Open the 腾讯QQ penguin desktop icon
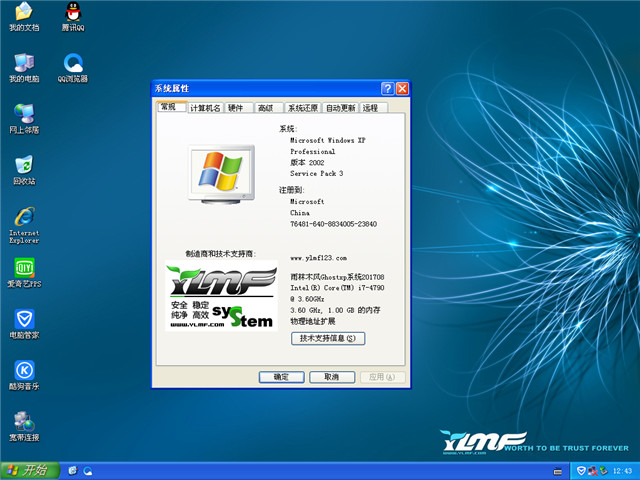Viewport: 640px width, 480px height. [73, 16]
